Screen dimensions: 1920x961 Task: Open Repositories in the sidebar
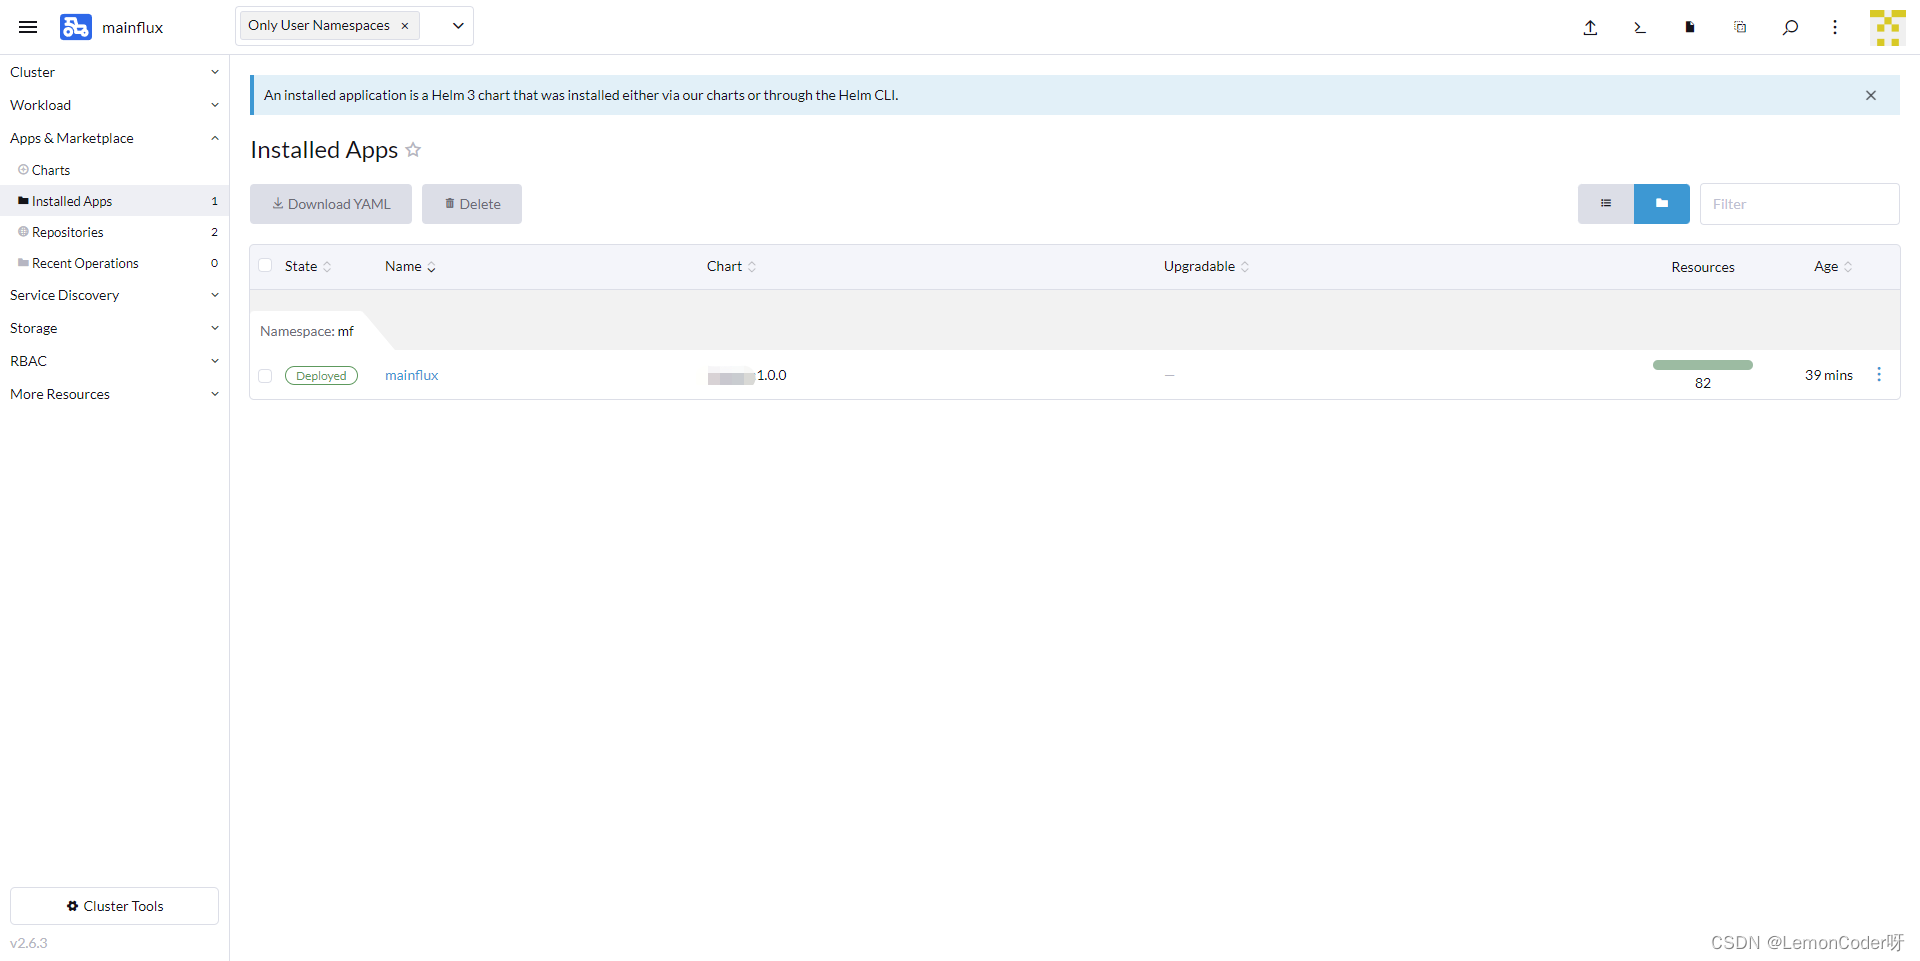click(x=114, y=232)
